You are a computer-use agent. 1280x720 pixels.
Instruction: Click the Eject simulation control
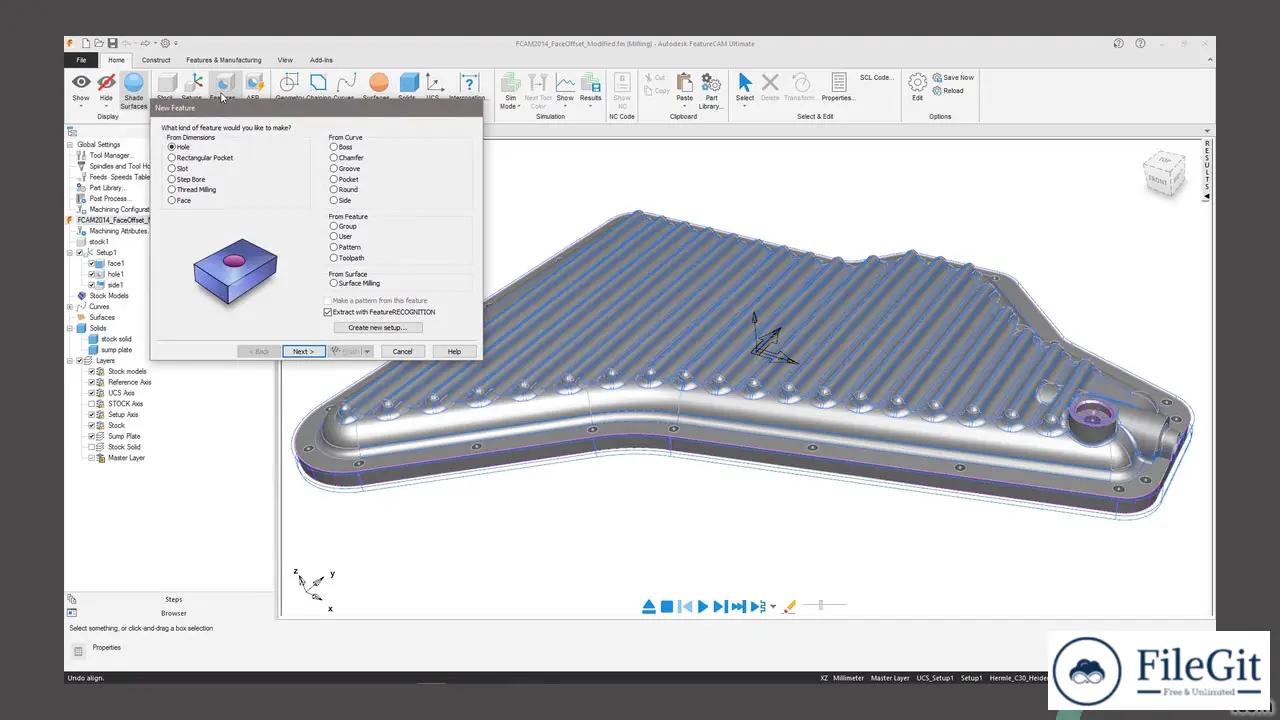648,606
